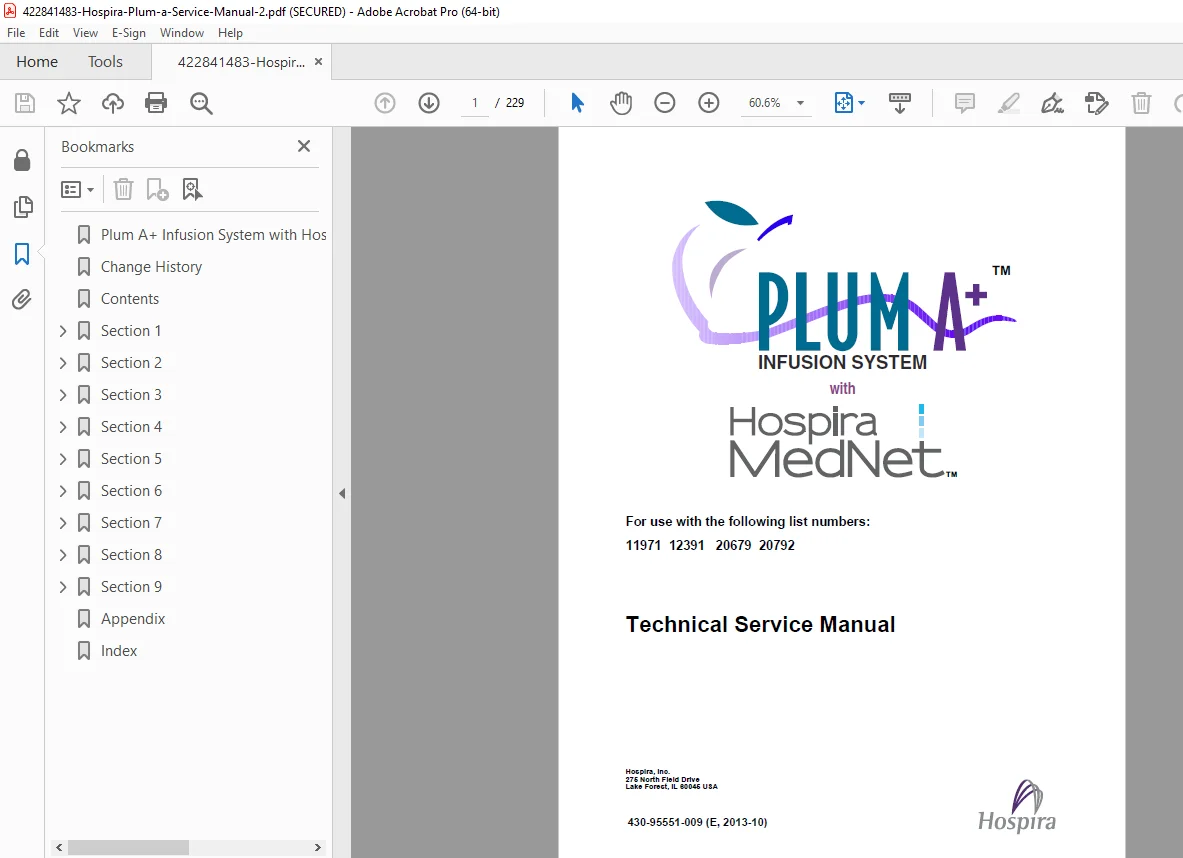This screenshot has height=858, width=1183.
Task: Open the Edit menu
Action: 49,32
